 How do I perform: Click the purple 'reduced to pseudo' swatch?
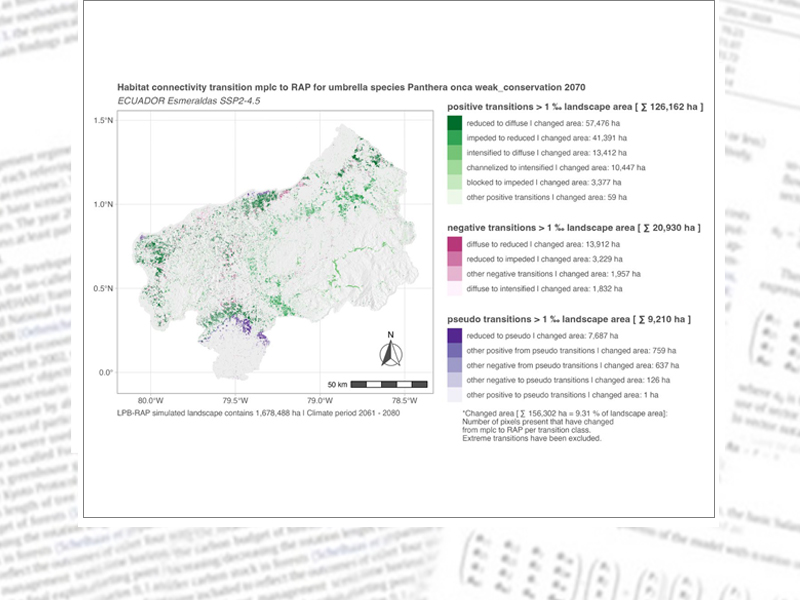[455, 336]
